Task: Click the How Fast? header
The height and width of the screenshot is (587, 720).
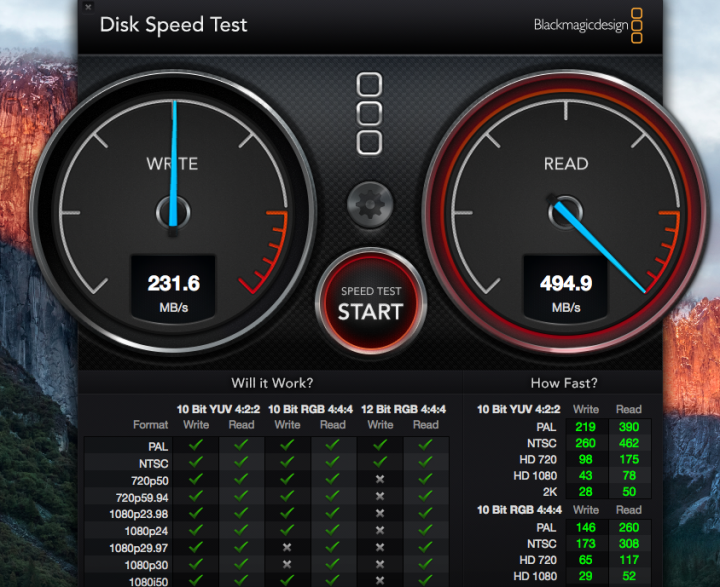Action: click(x=564, y=383)
